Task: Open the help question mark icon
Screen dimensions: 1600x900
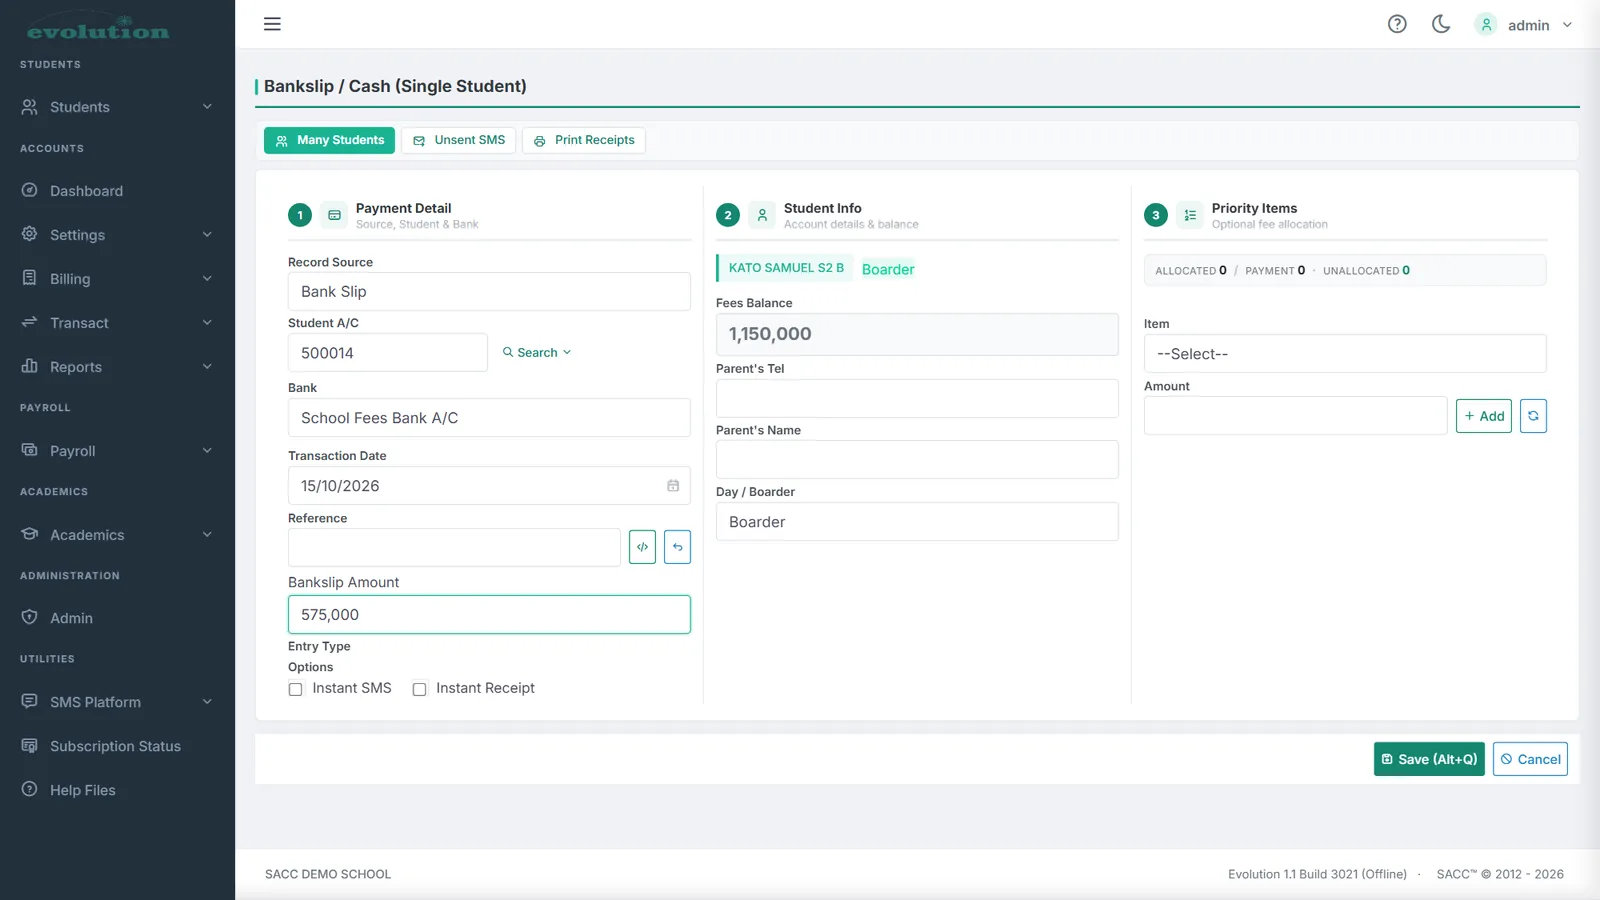Action: tap(1397, 24)
